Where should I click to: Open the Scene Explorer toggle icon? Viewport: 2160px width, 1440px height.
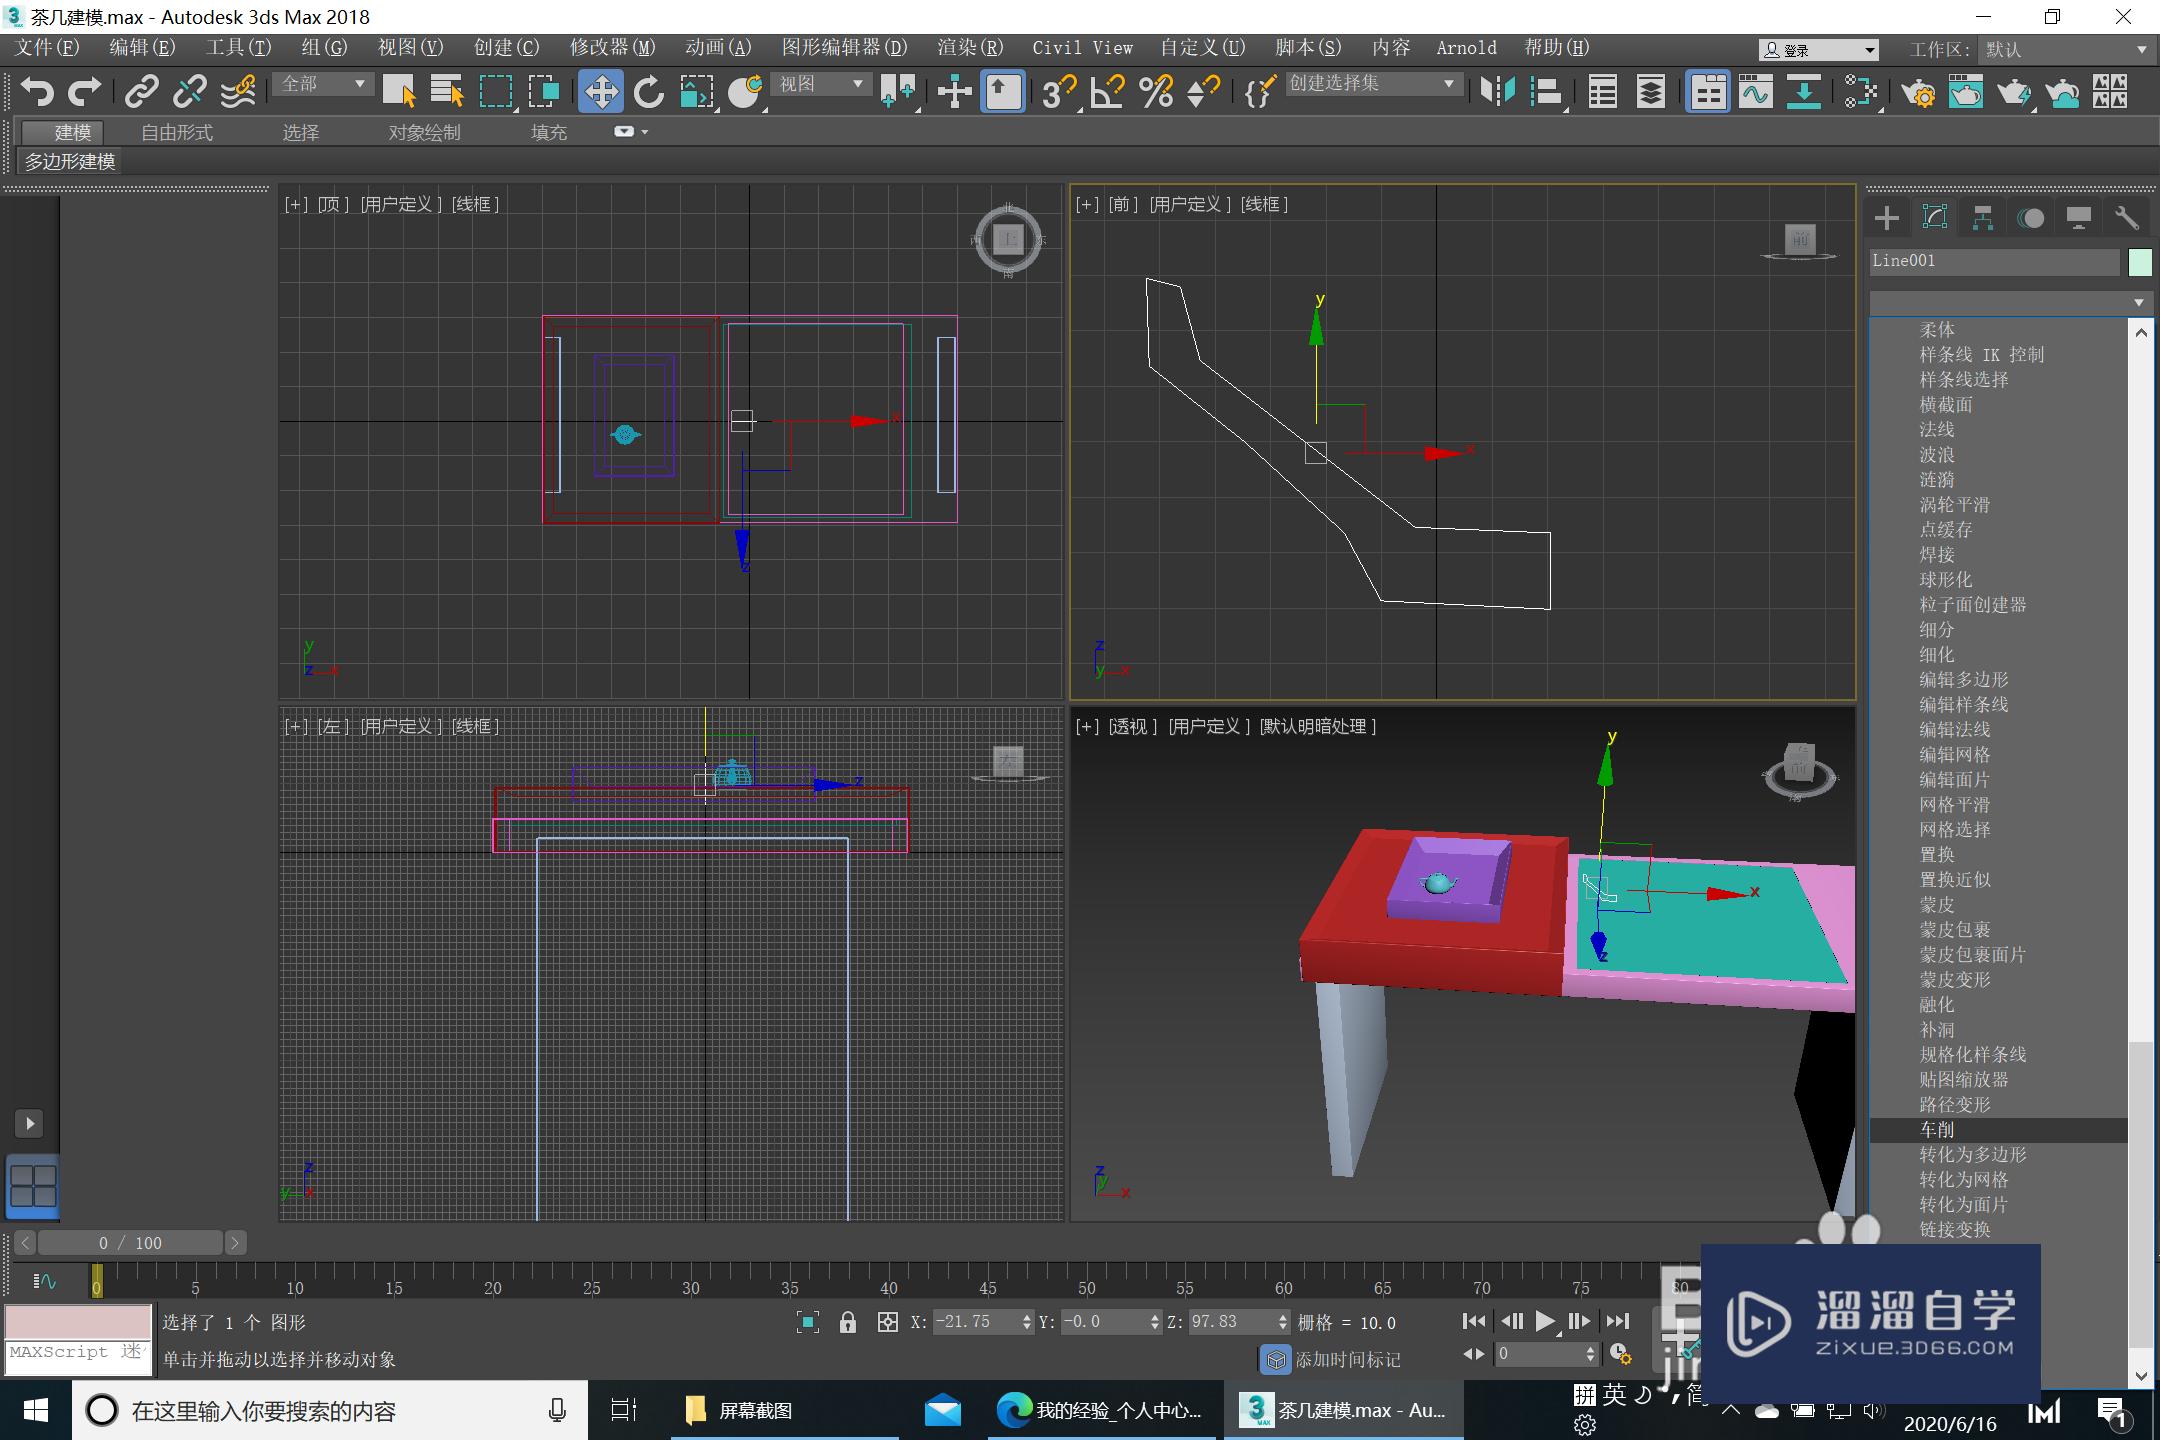1603,92
